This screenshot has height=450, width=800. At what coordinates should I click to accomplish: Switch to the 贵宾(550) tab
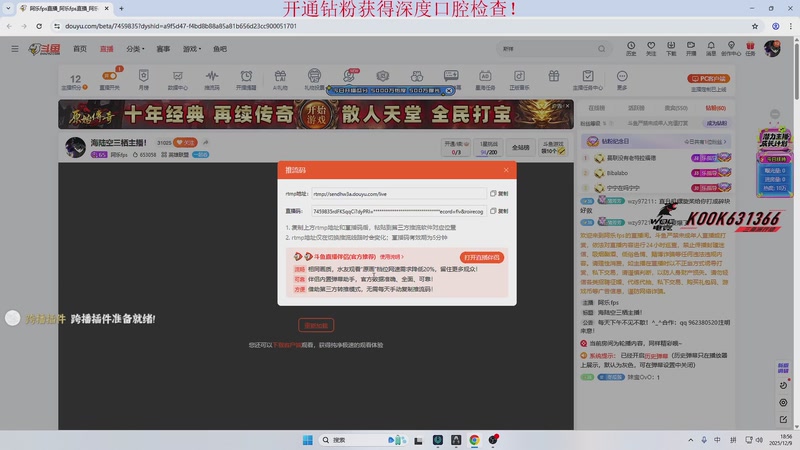coord(676,108)
